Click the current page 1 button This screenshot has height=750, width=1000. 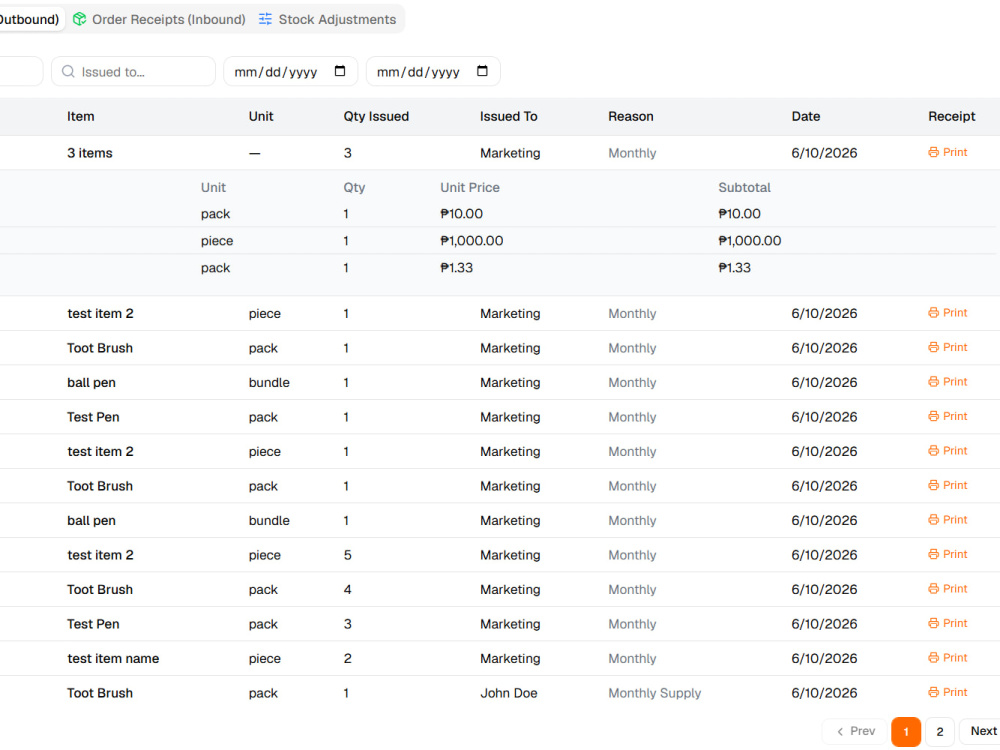tap(906, 732)
